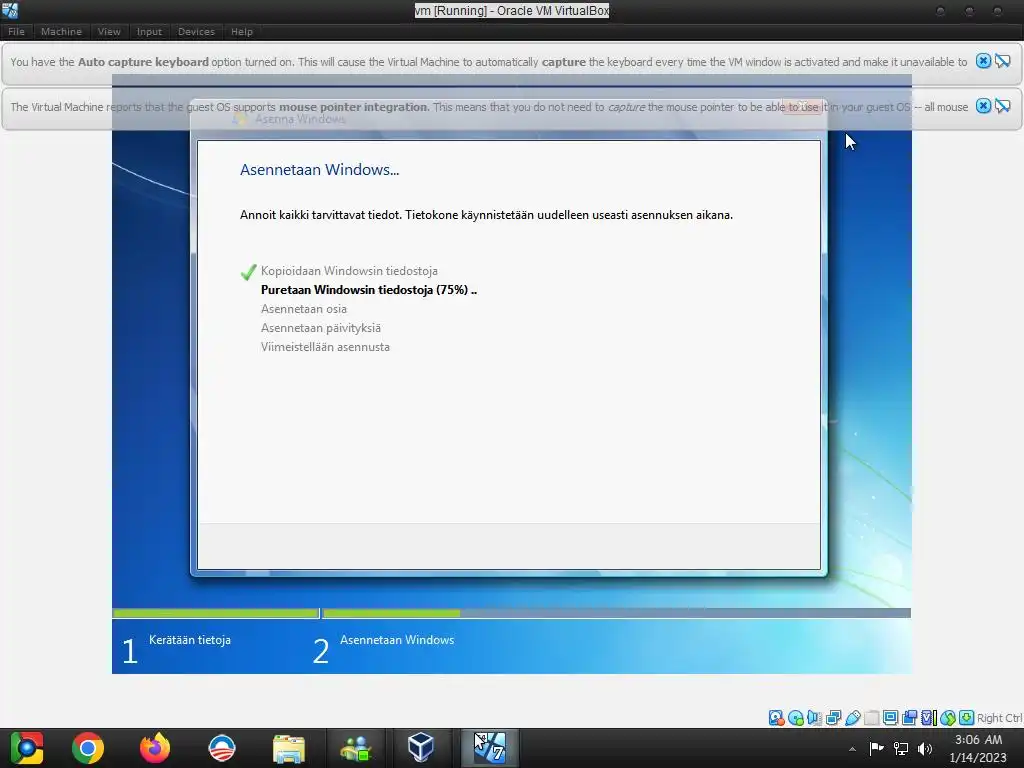Click Puretaan Windowsin tiedostoja (75%) step
1024x768 pixels.
tap(369, 290)
